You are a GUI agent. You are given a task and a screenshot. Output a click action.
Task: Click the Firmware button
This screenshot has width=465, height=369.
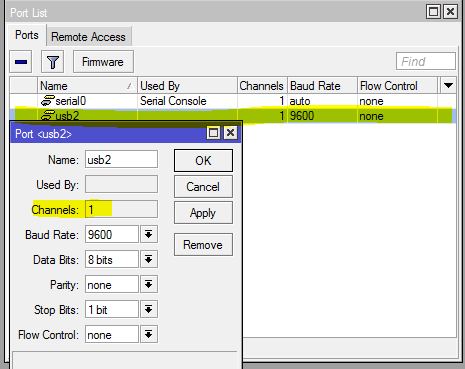[103, 62]
